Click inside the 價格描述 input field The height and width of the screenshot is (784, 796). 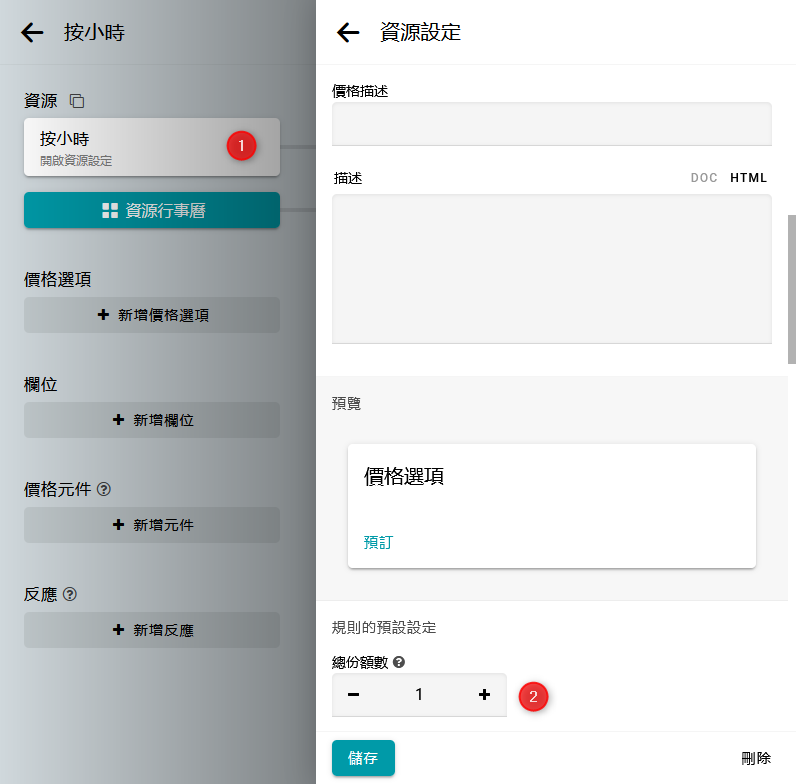point(551,124)
